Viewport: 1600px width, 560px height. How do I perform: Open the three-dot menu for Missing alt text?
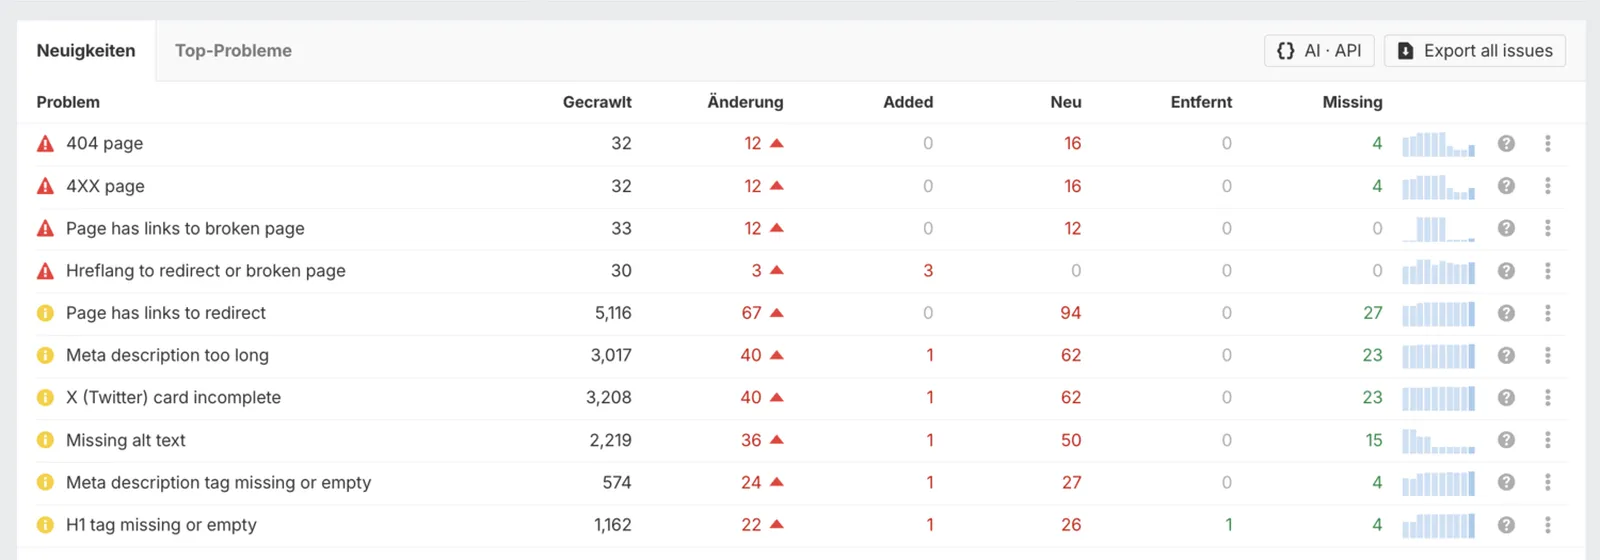point(1548,440)
